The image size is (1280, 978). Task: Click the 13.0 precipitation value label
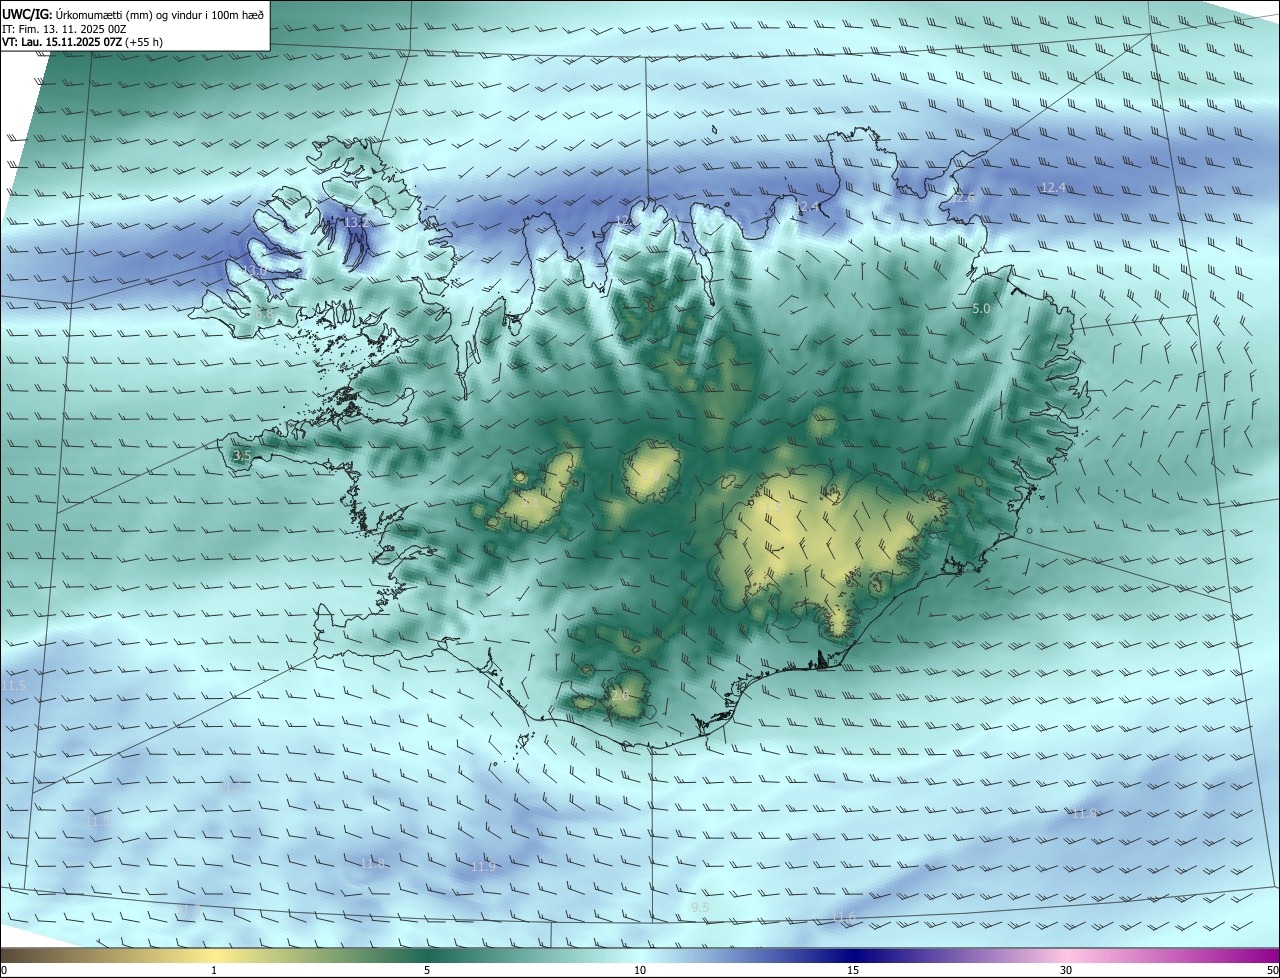pos(256,271)
